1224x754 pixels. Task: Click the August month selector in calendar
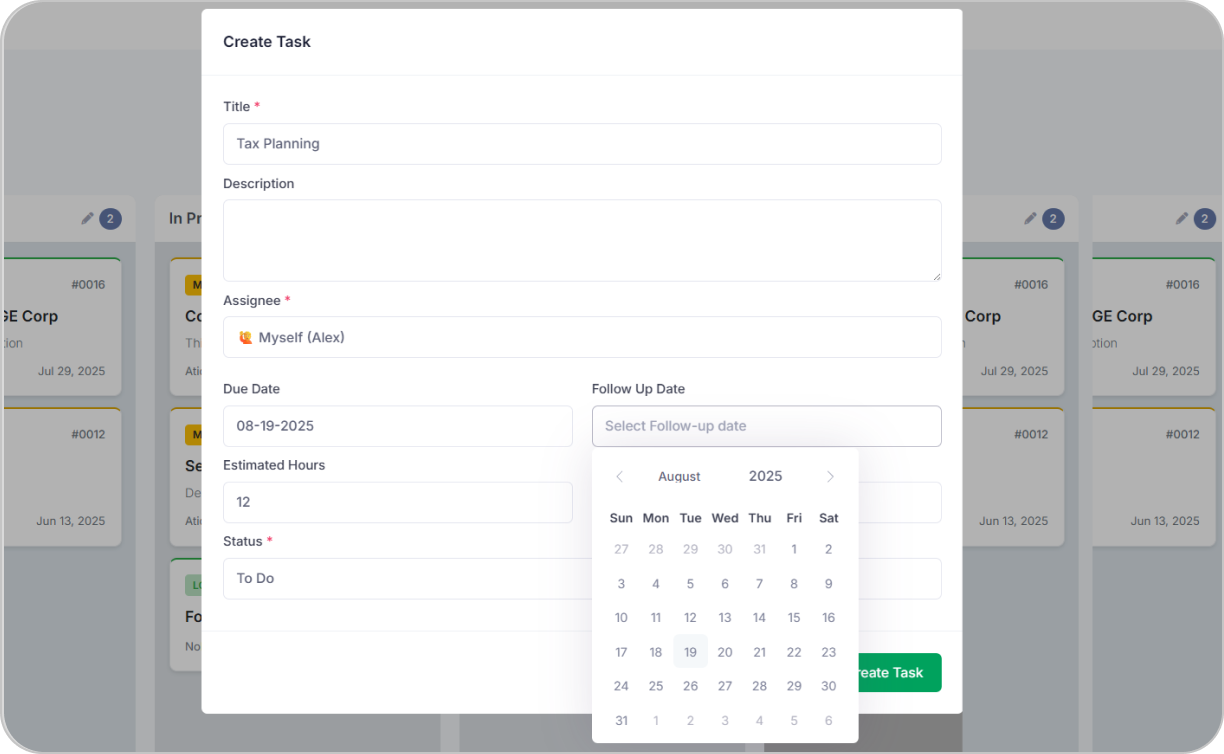coord(679,477)
